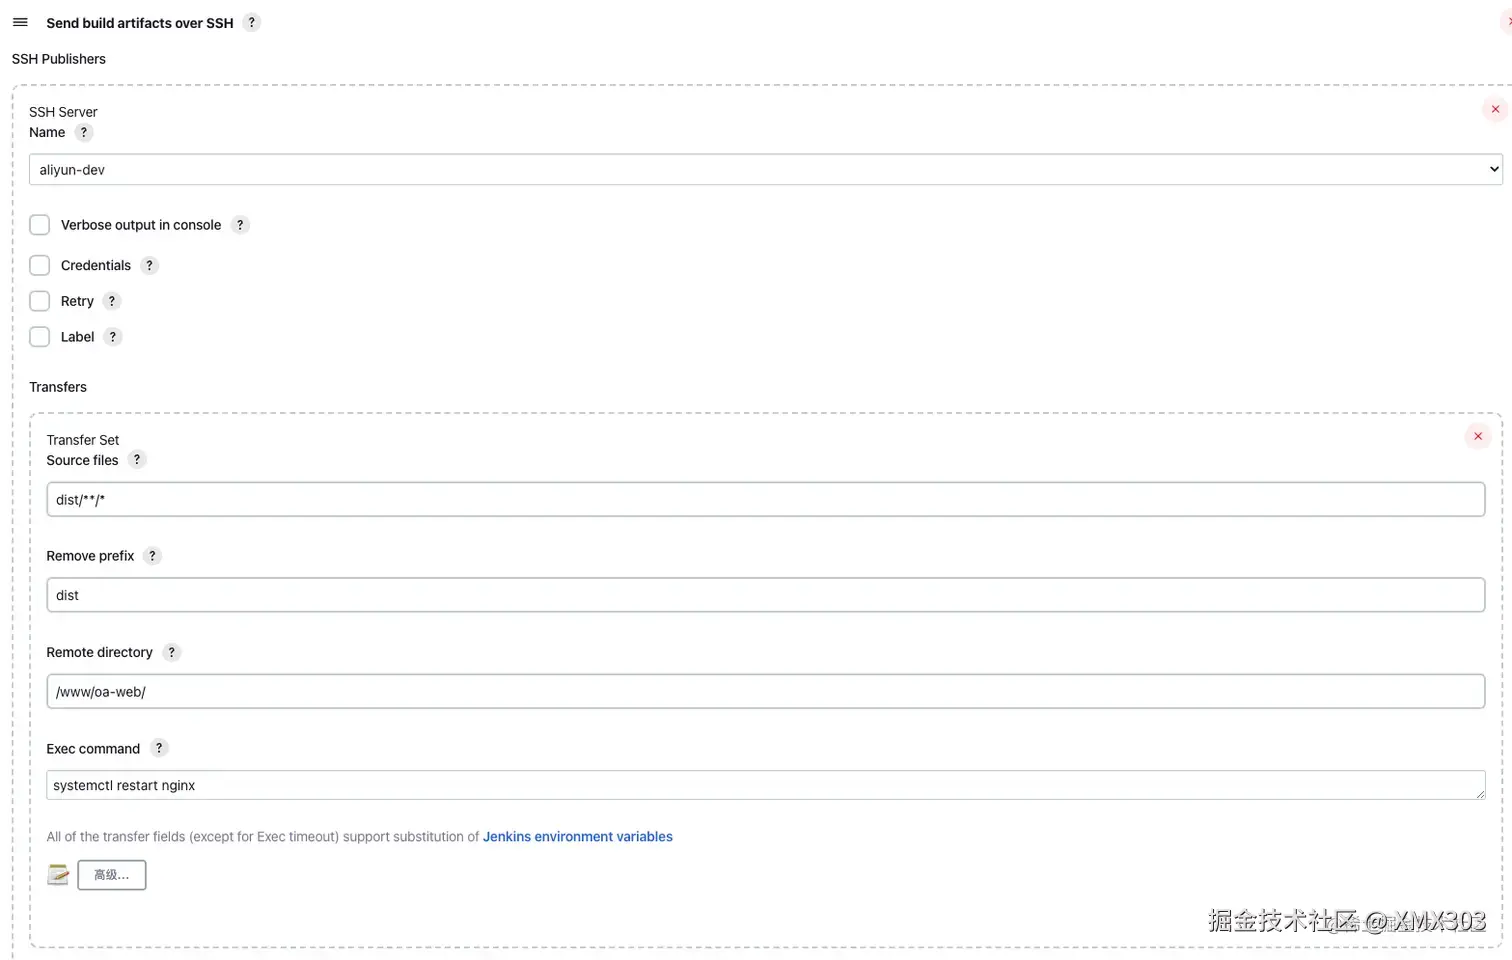
Task: Click the 高级... advanced button
Action: pyautogui.click(x=112, y=875)
